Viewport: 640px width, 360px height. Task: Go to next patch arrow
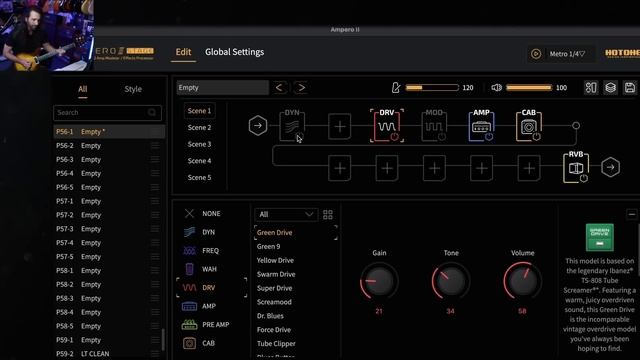pos(301,87)
